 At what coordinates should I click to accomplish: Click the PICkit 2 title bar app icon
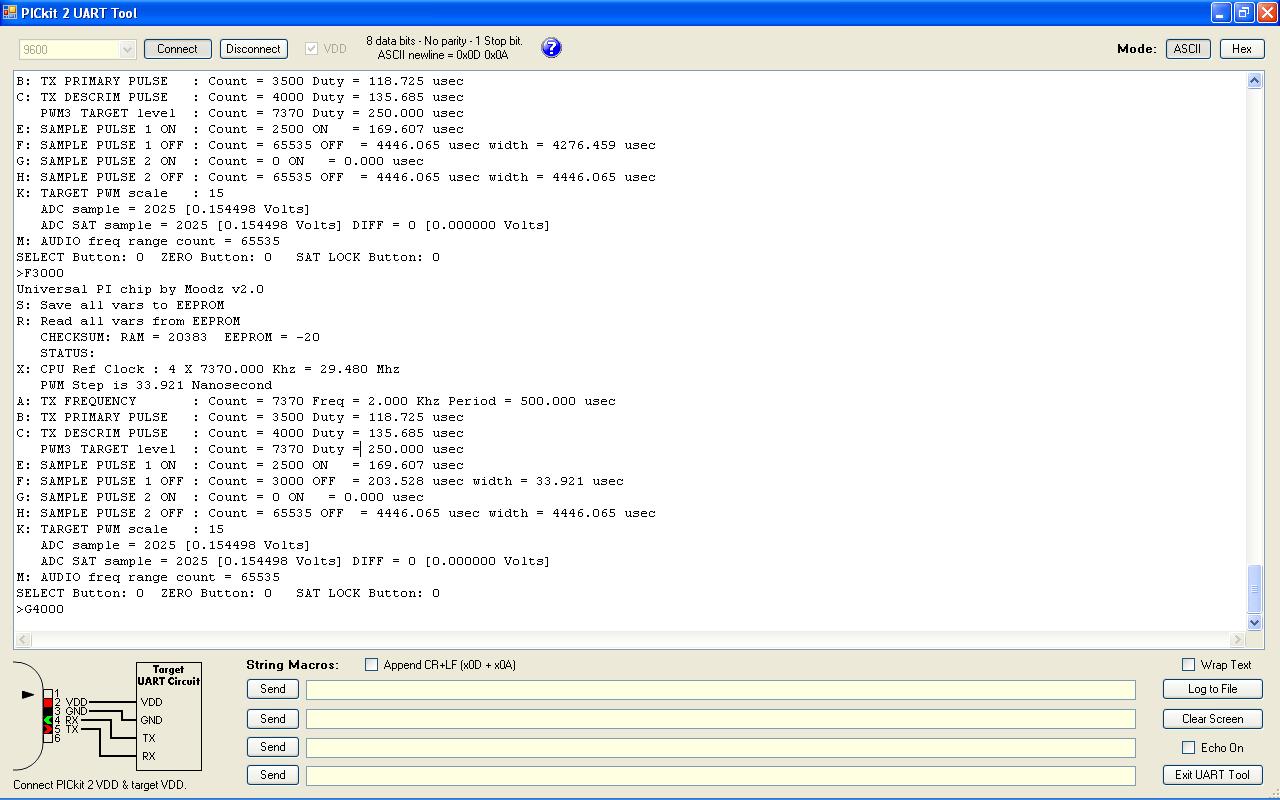10,13
